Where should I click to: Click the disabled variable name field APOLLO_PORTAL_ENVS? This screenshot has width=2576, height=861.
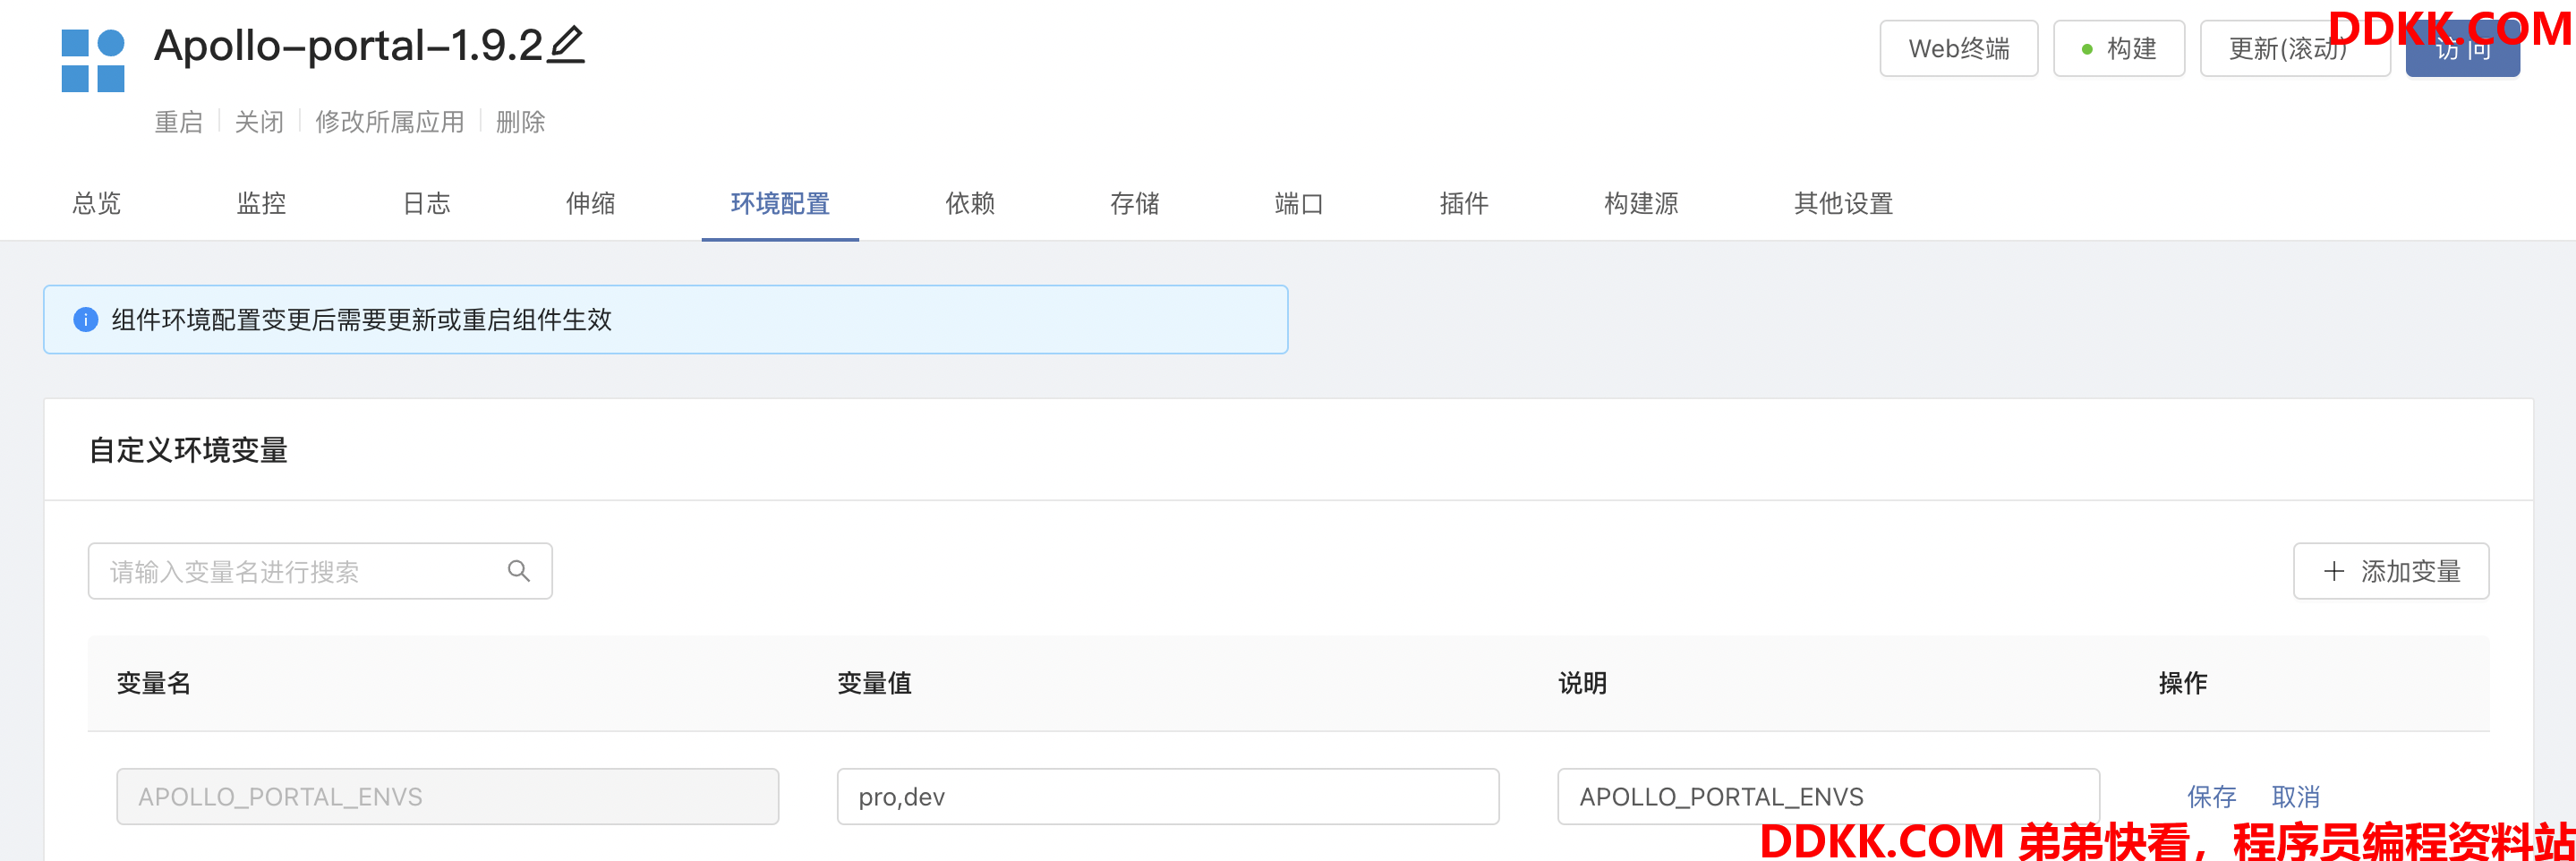(x=447, y=796)
